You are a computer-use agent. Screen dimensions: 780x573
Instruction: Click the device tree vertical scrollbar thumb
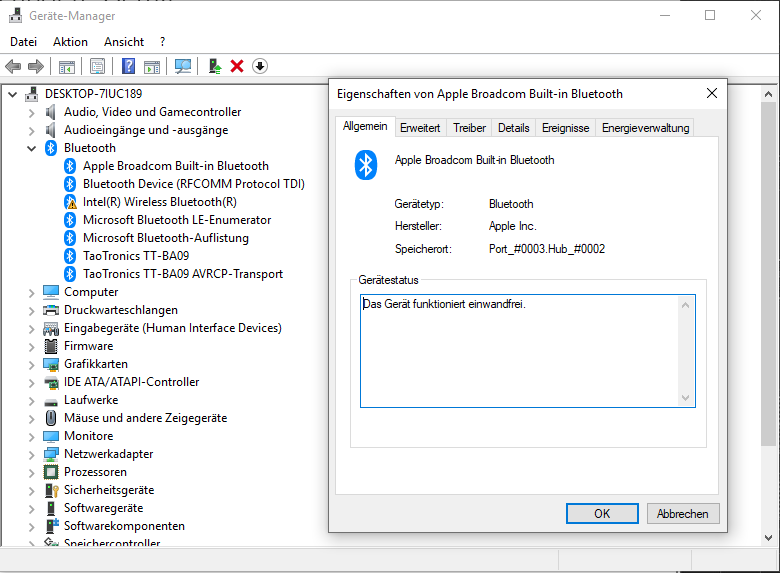pyautogui.click(x=768, y=274)
